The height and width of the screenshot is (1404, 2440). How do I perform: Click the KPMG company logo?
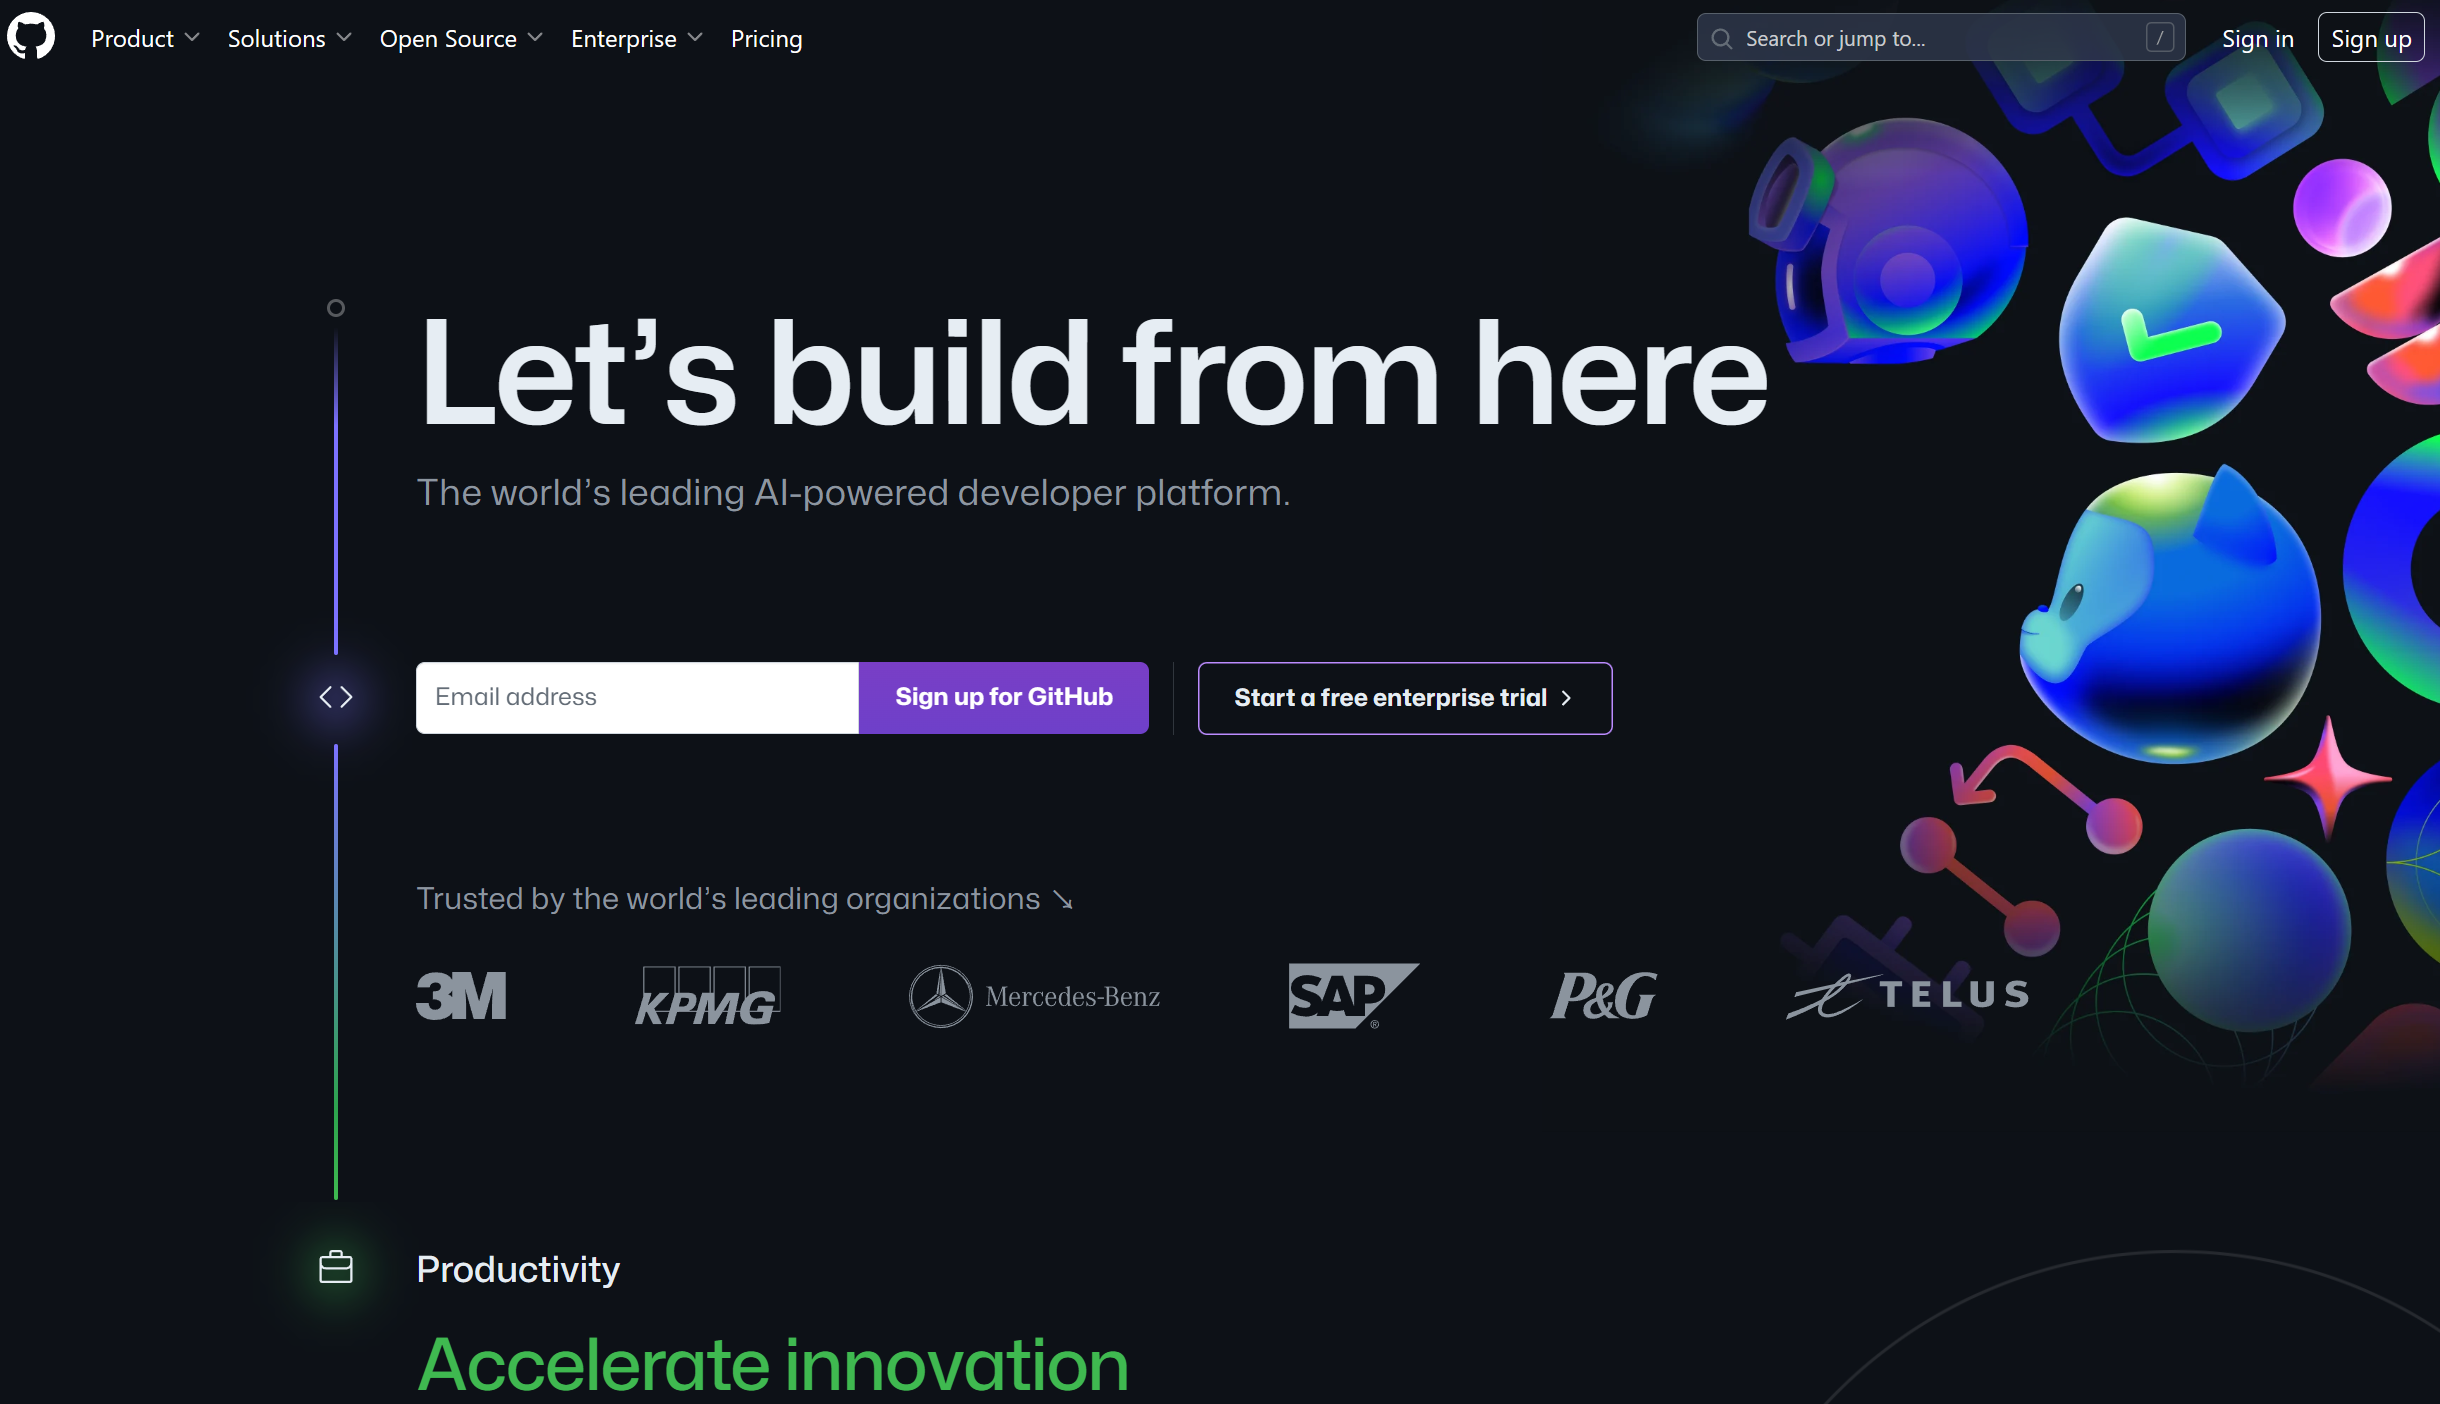[709, 994]
